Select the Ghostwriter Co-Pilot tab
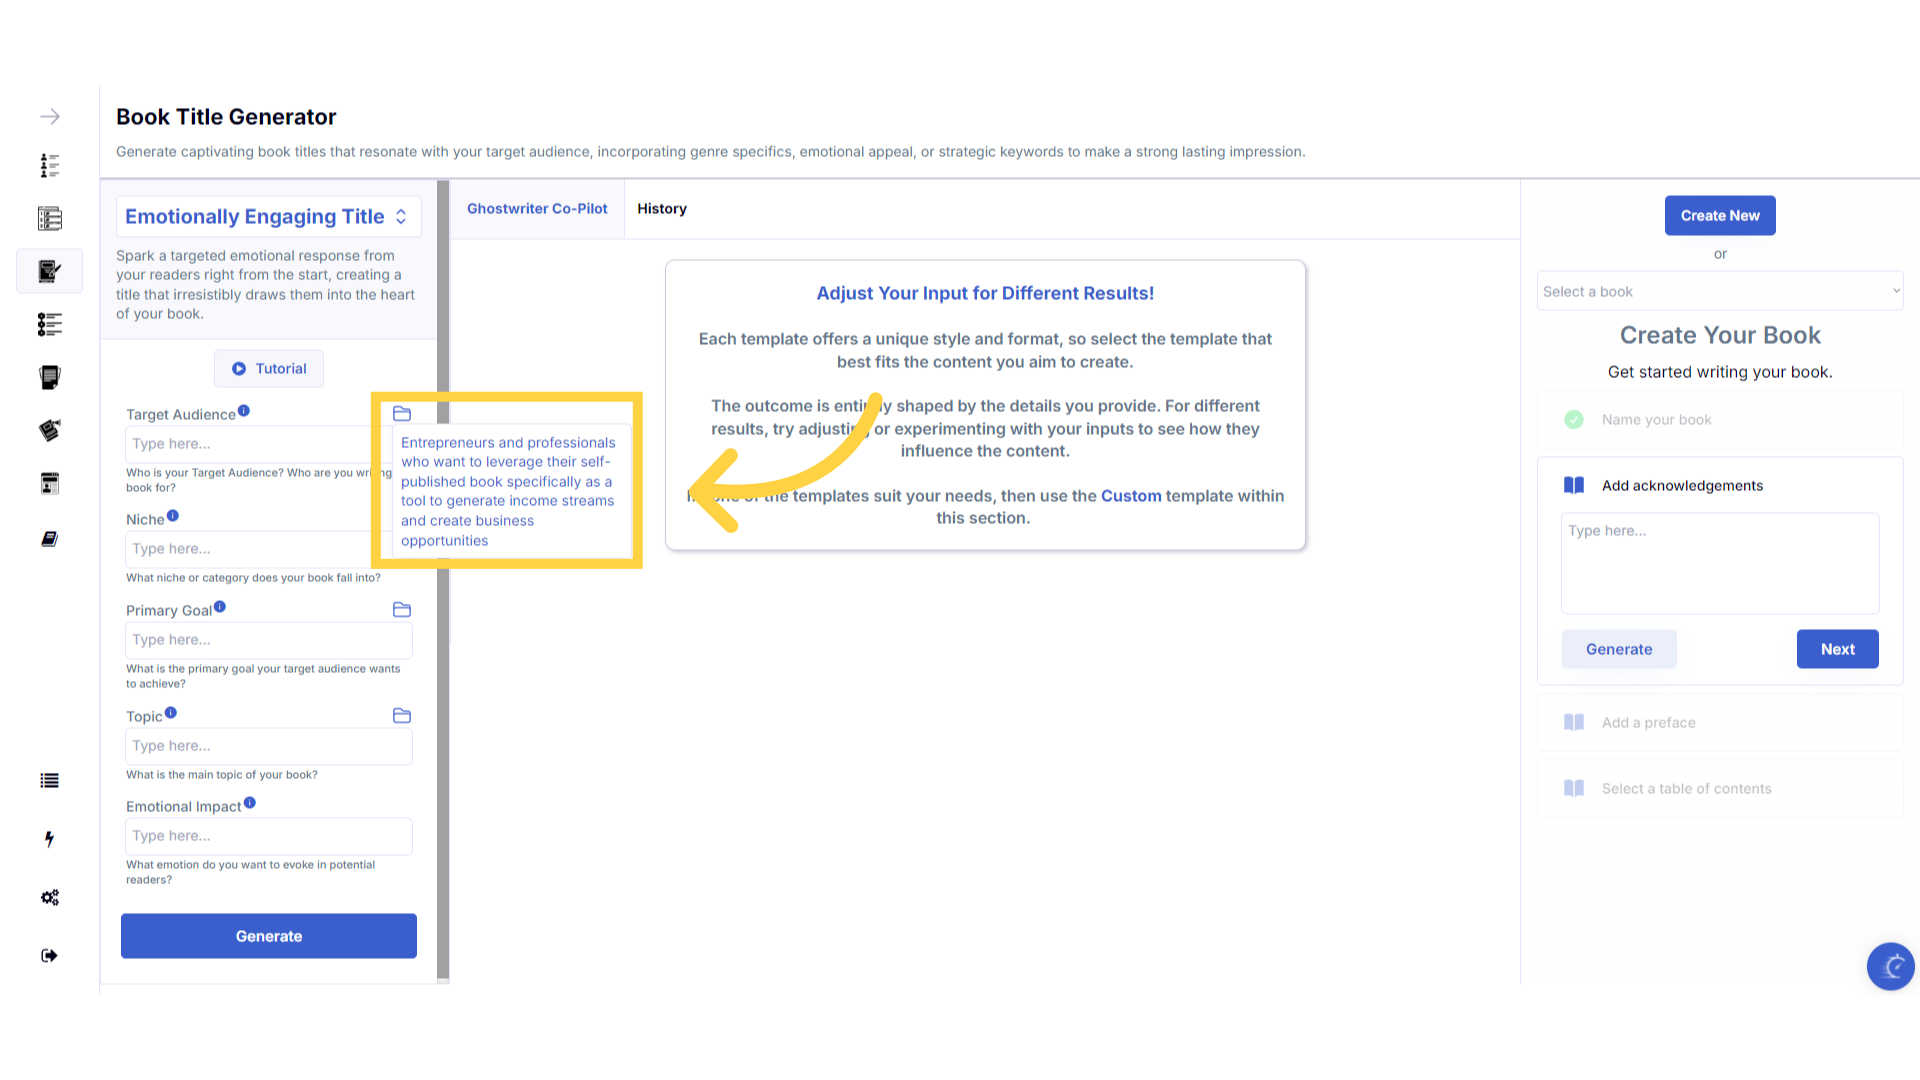This screenshot has width=1920, height=1080. point(537,209)
